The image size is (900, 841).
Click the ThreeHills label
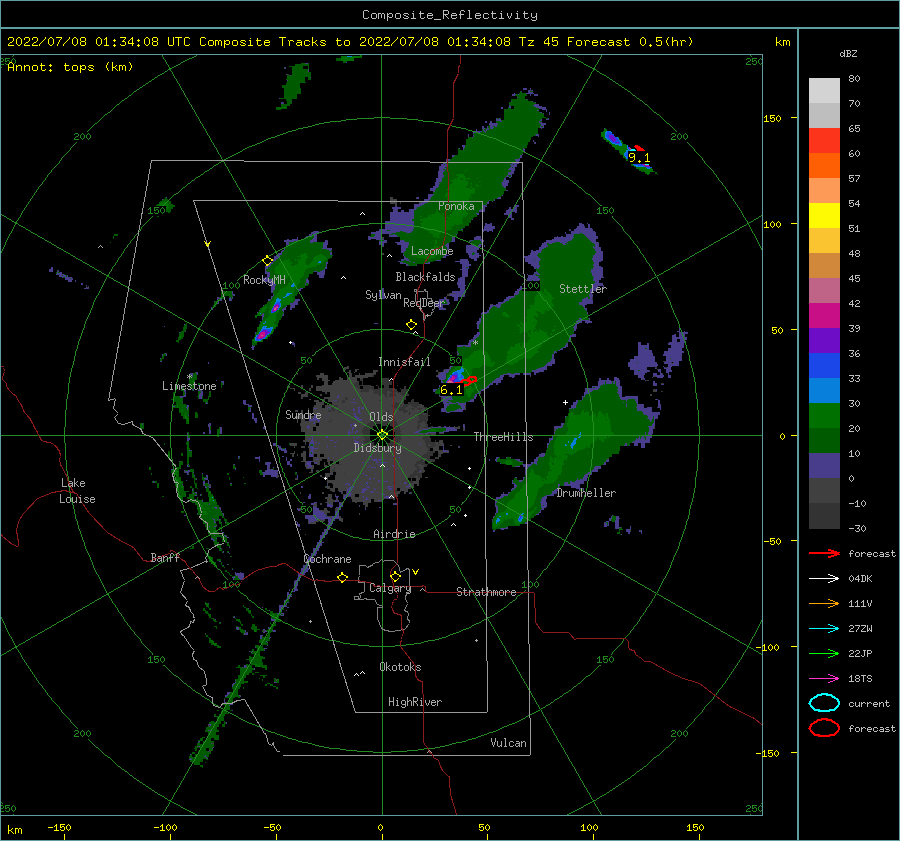503,437
